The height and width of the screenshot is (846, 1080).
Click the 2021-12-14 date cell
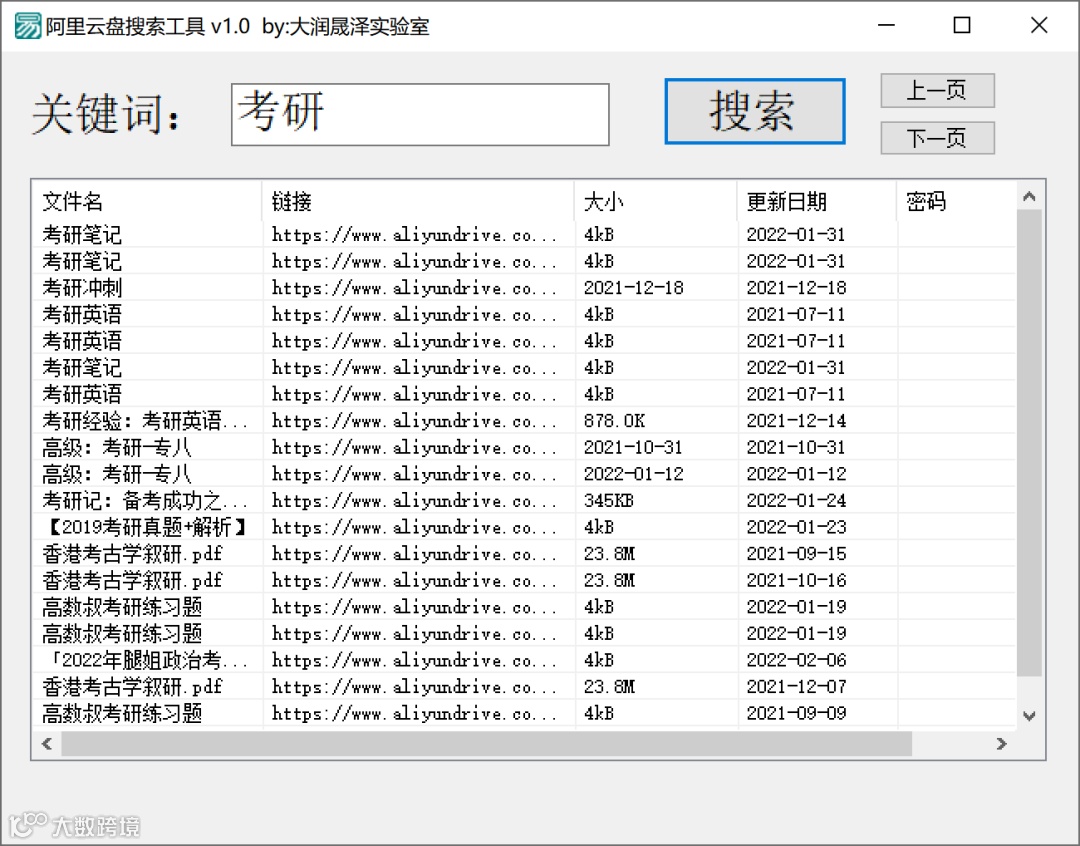[x=796, y=421]
